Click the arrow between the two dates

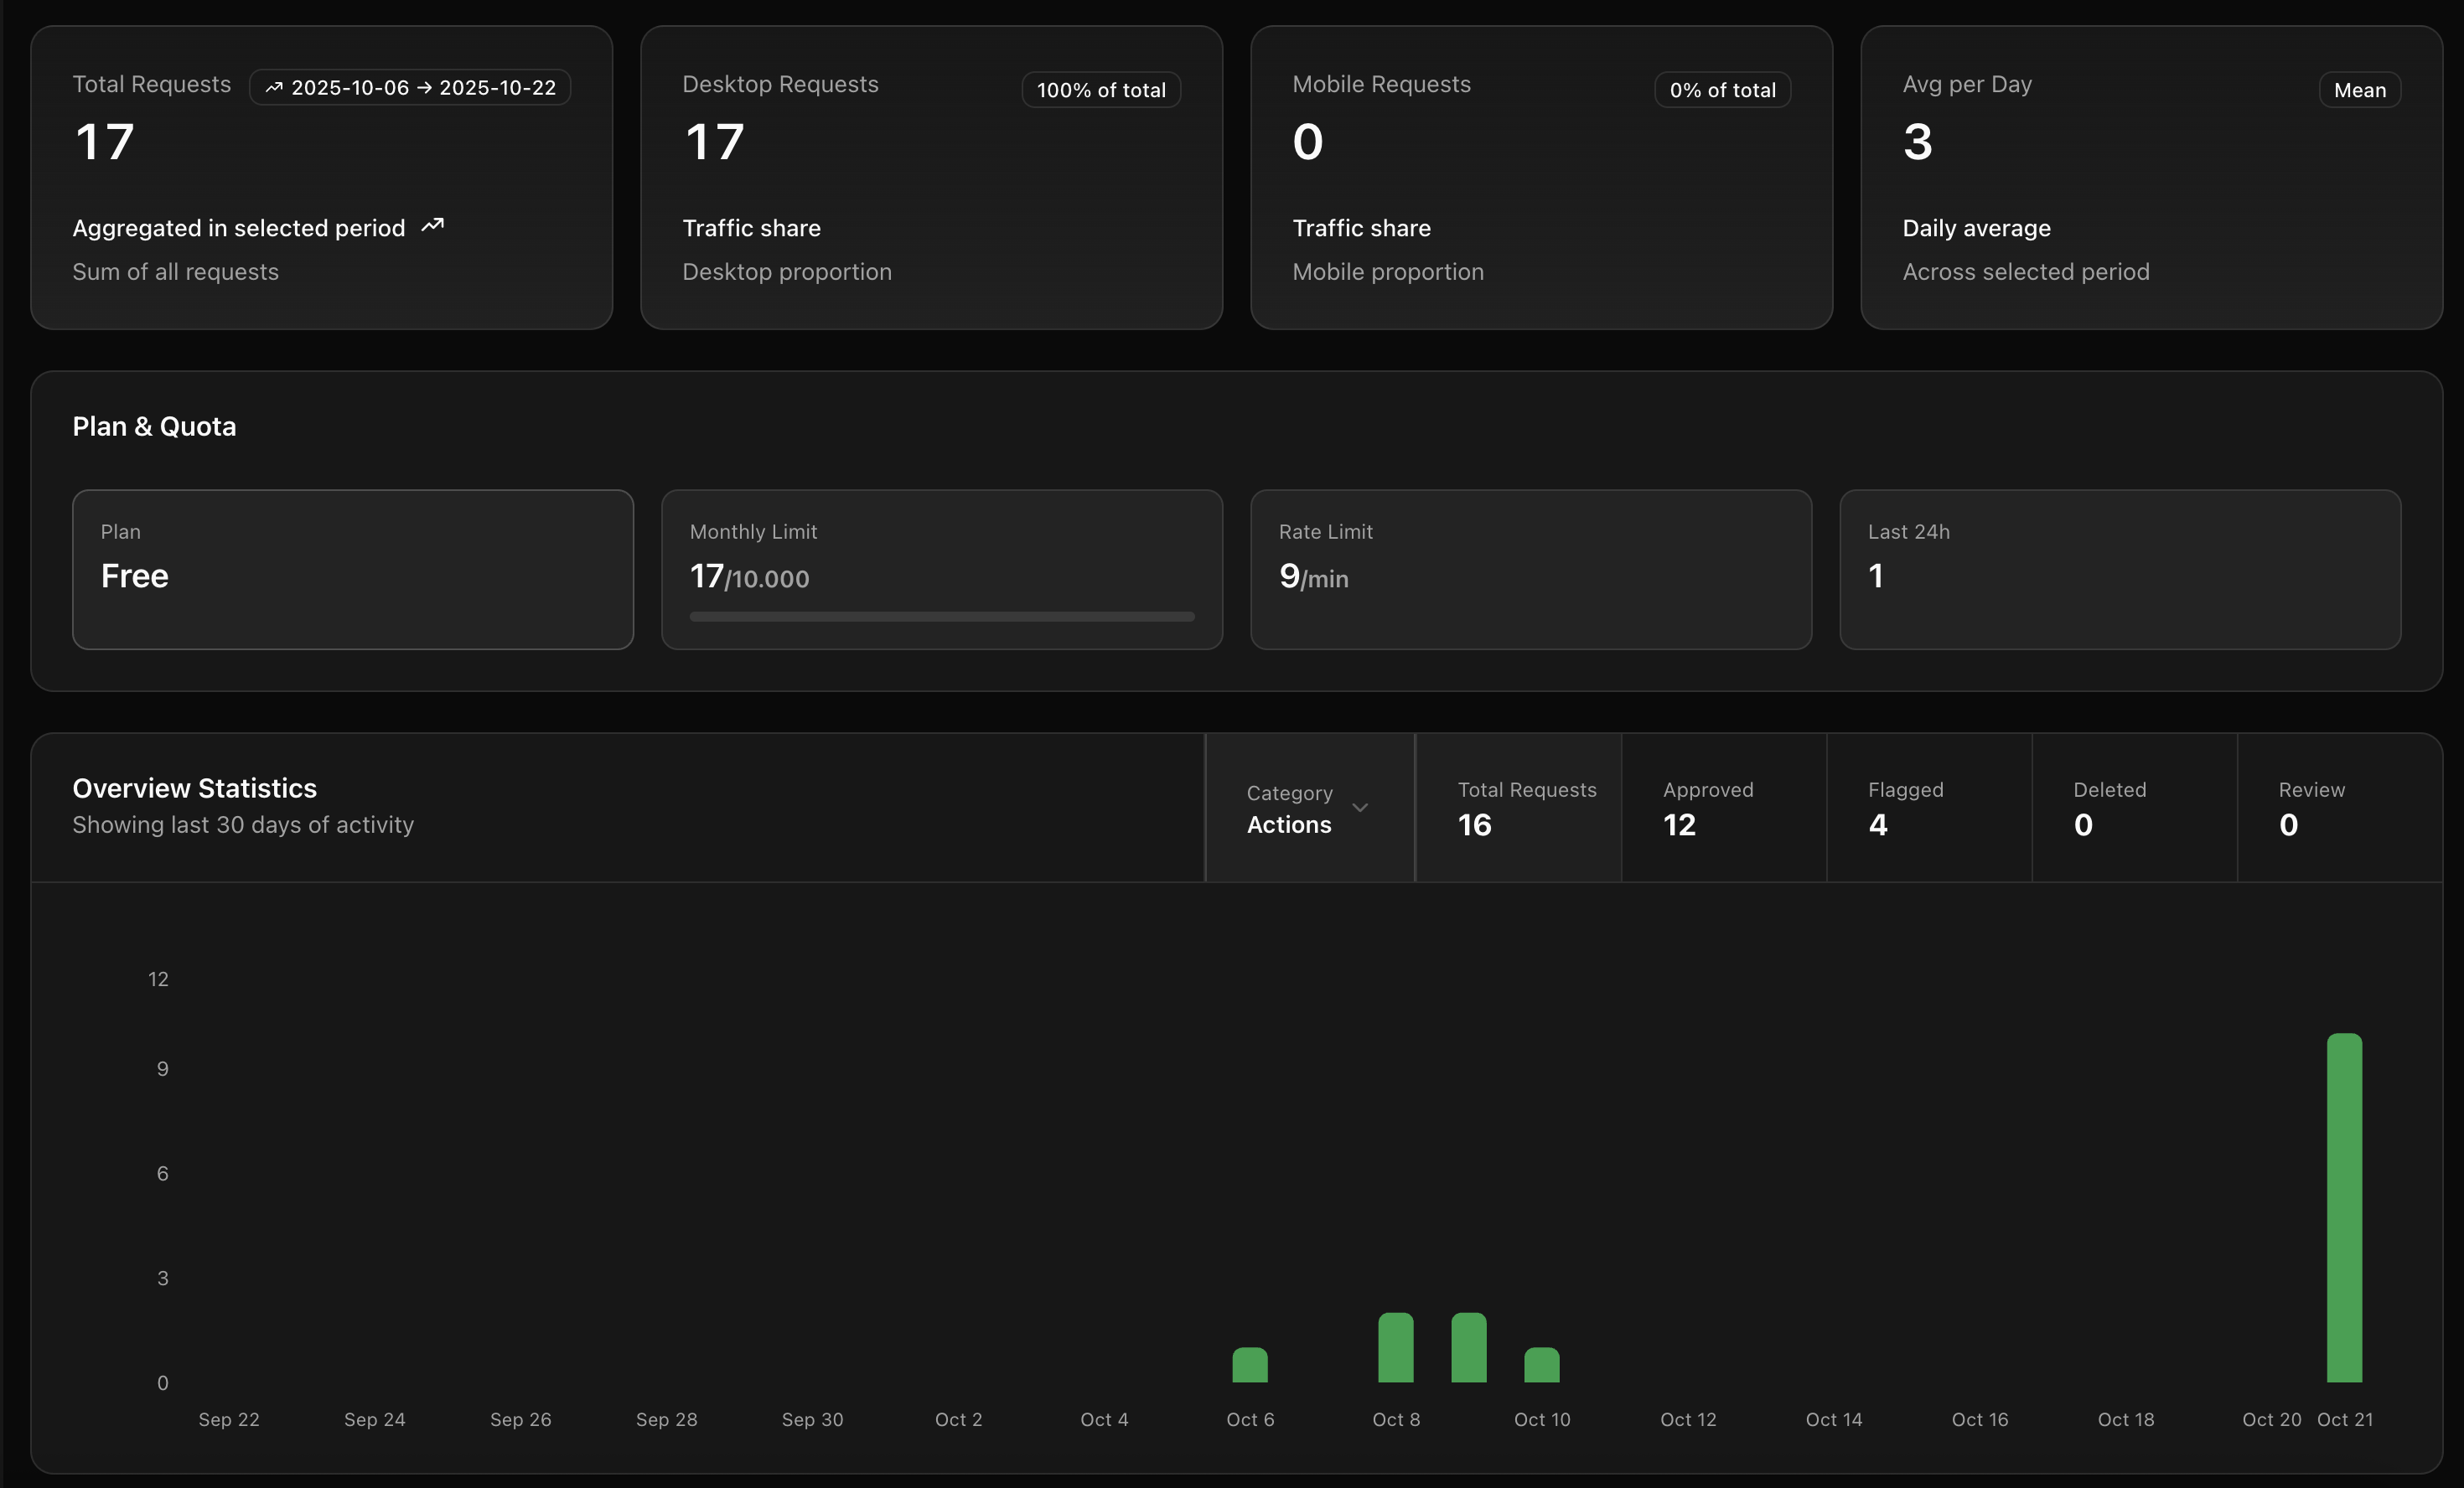point(424,88)
